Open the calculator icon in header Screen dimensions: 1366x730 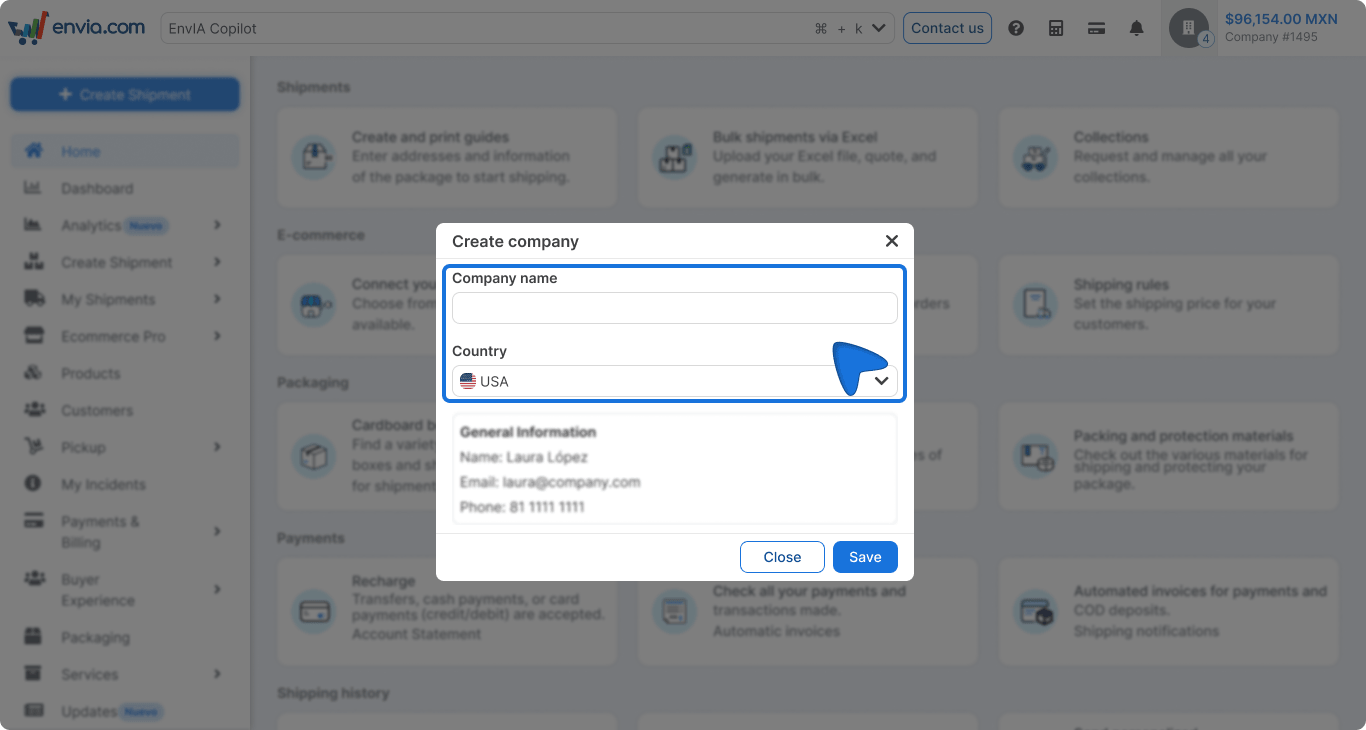coord(1056,28)
